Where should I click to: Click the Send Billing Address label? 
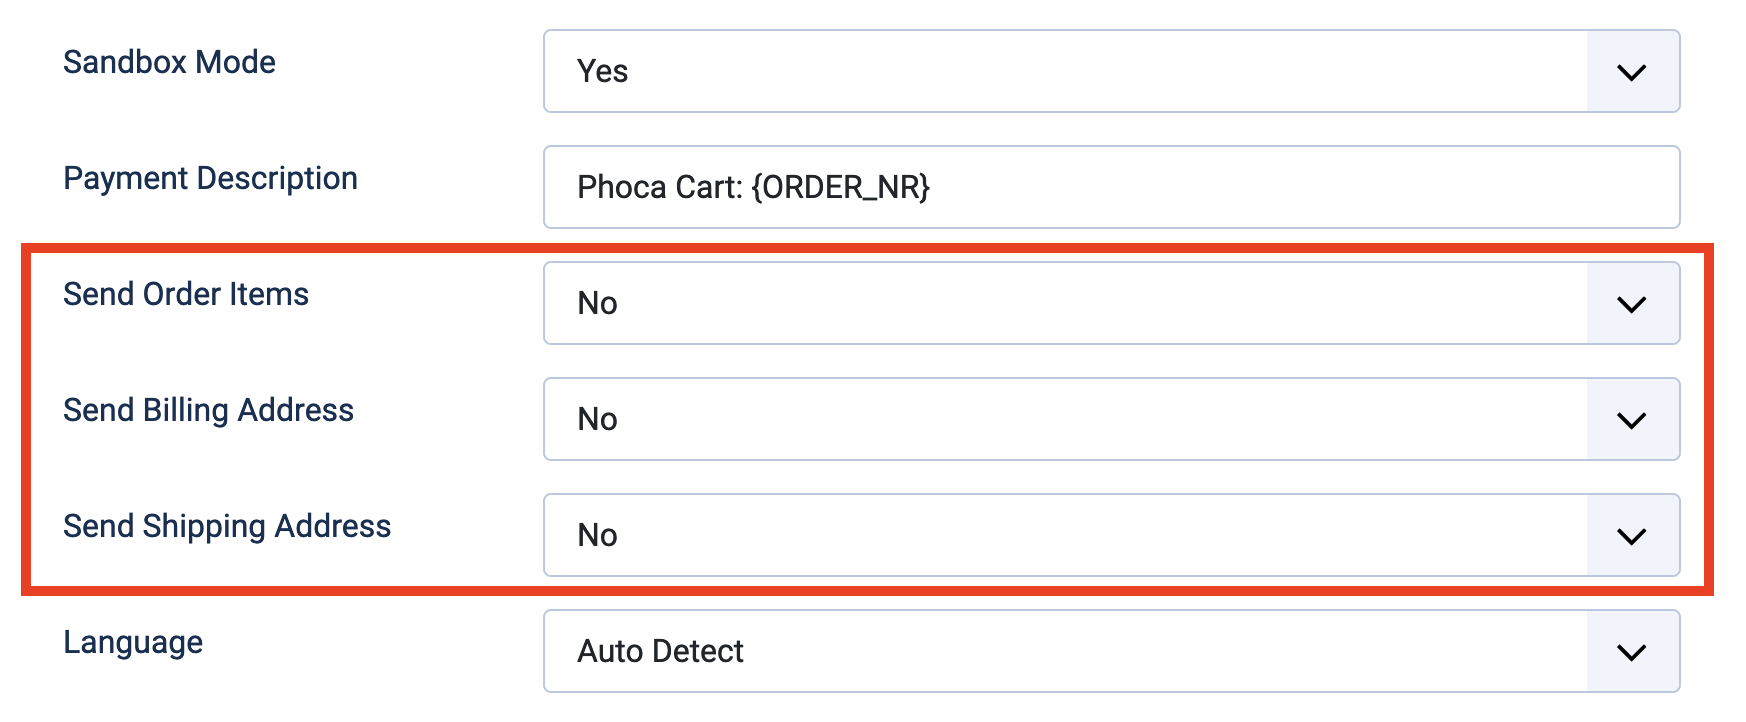208,410
